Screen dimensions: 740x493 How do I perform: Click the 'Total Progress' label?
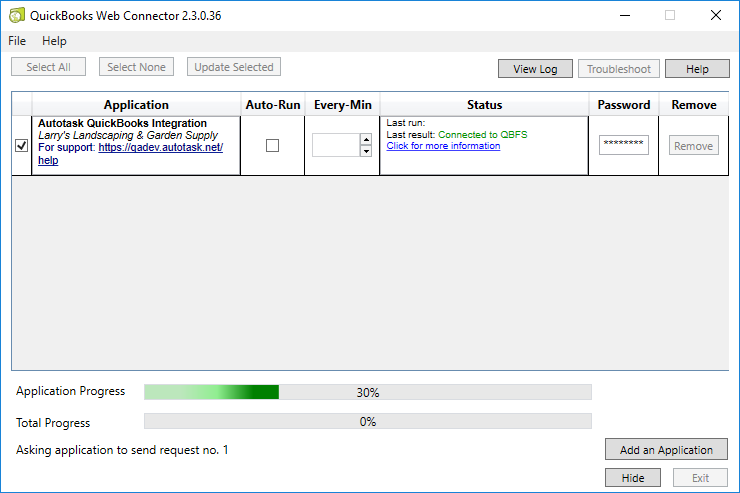(x=53, y=423)
